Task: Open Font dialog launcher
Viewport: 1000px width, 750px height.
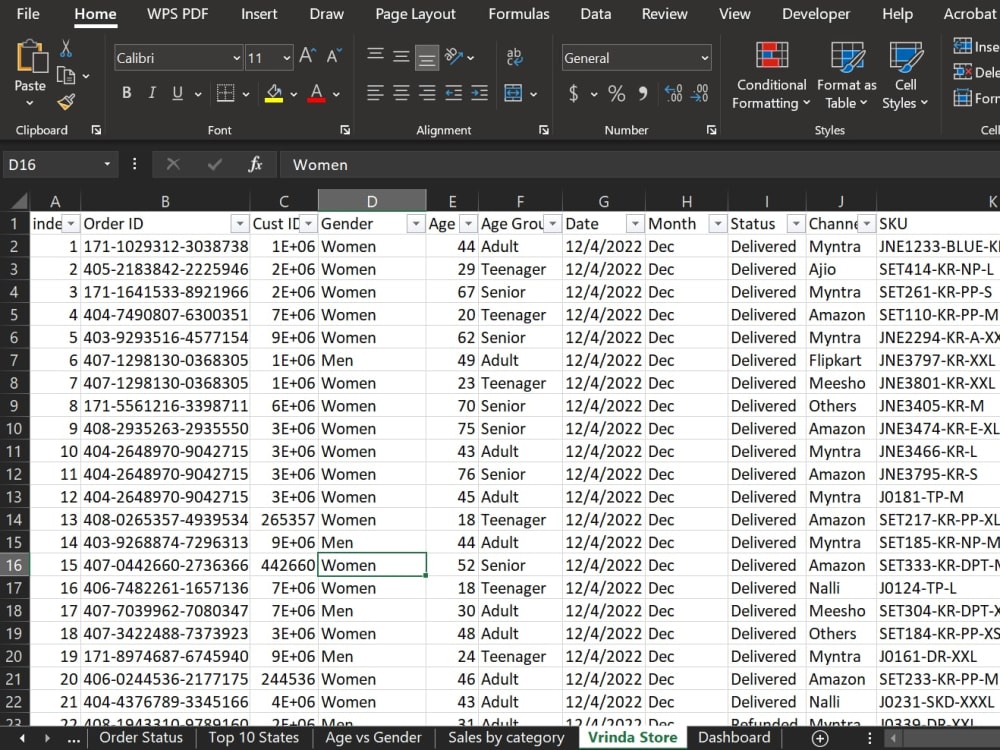Action: [345, 130]
